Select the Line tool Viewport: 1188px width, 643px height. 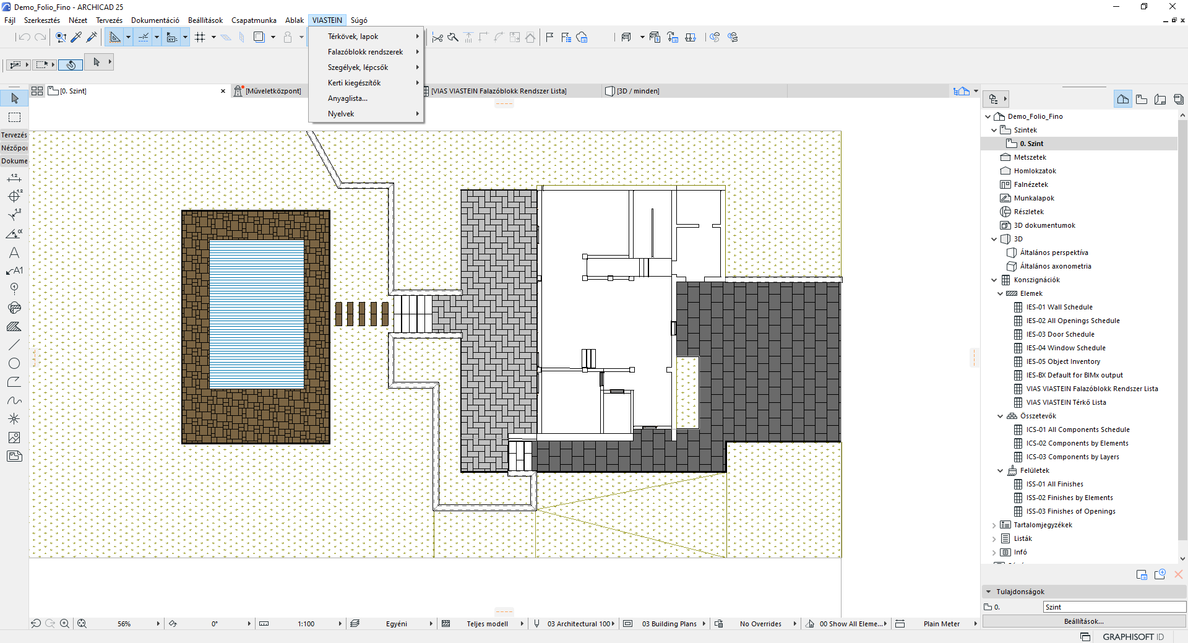pos(14,345)
